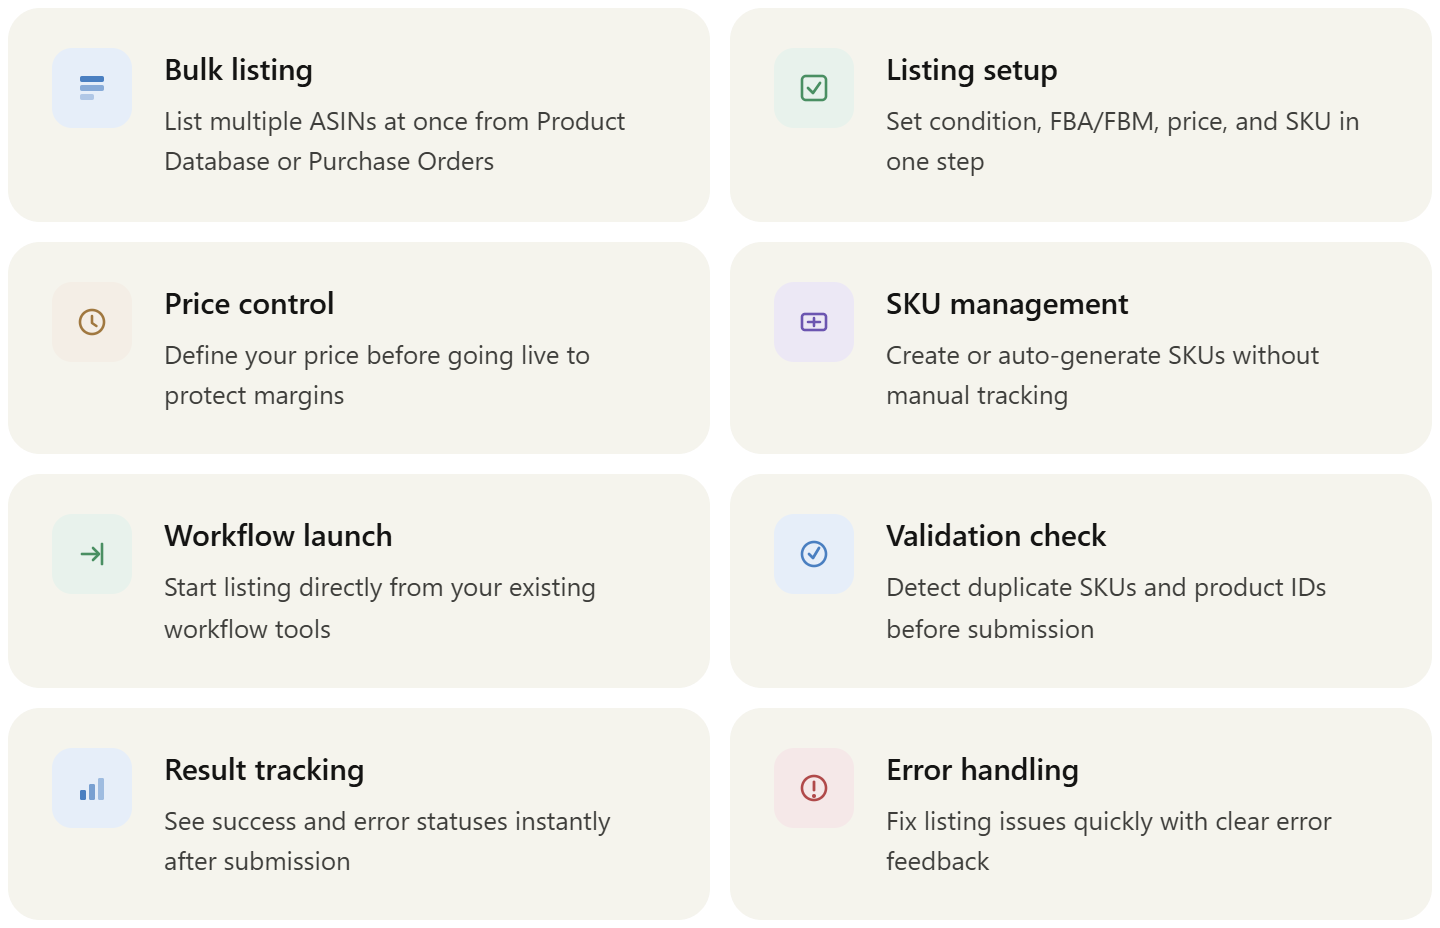Screen dimensions: 1440x928
Task: Open the Price control heading
Action: pos(249,304)
